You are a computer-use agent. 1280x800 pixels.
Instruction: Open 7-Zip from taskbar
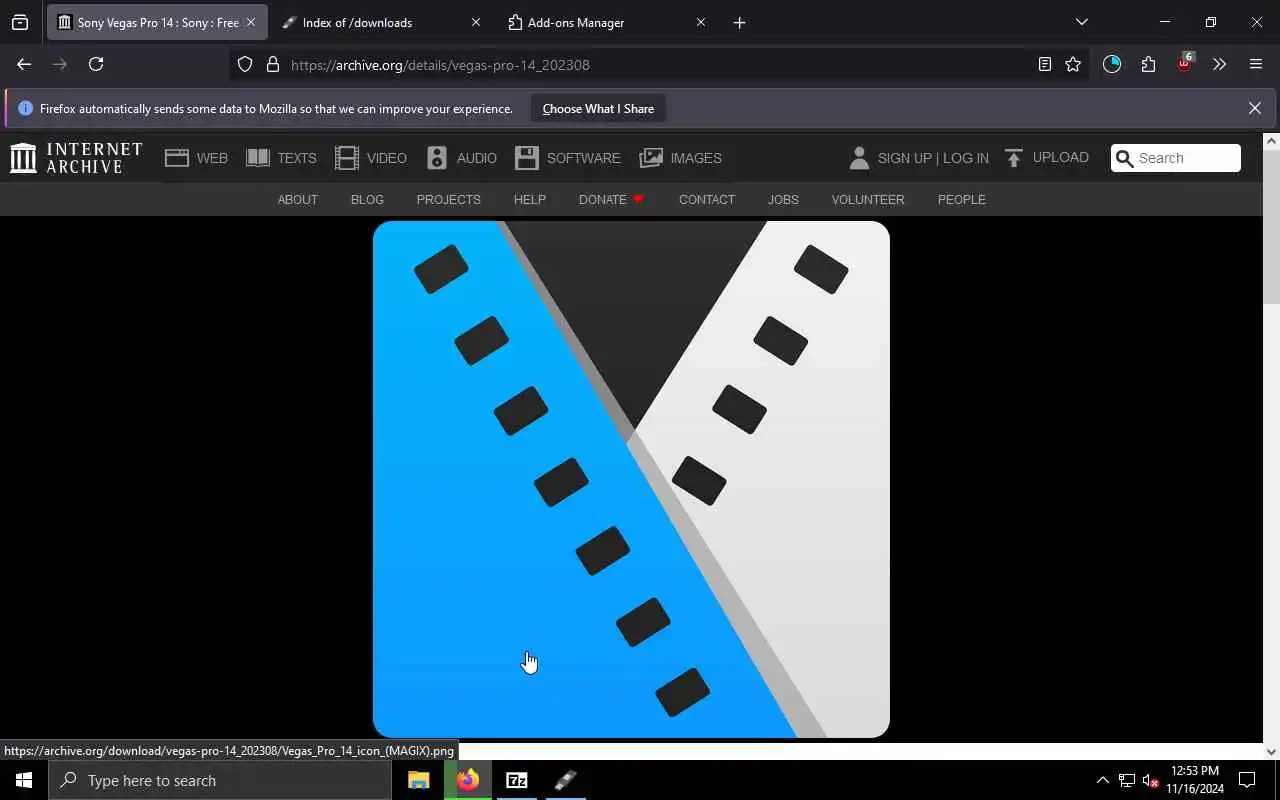517,780
